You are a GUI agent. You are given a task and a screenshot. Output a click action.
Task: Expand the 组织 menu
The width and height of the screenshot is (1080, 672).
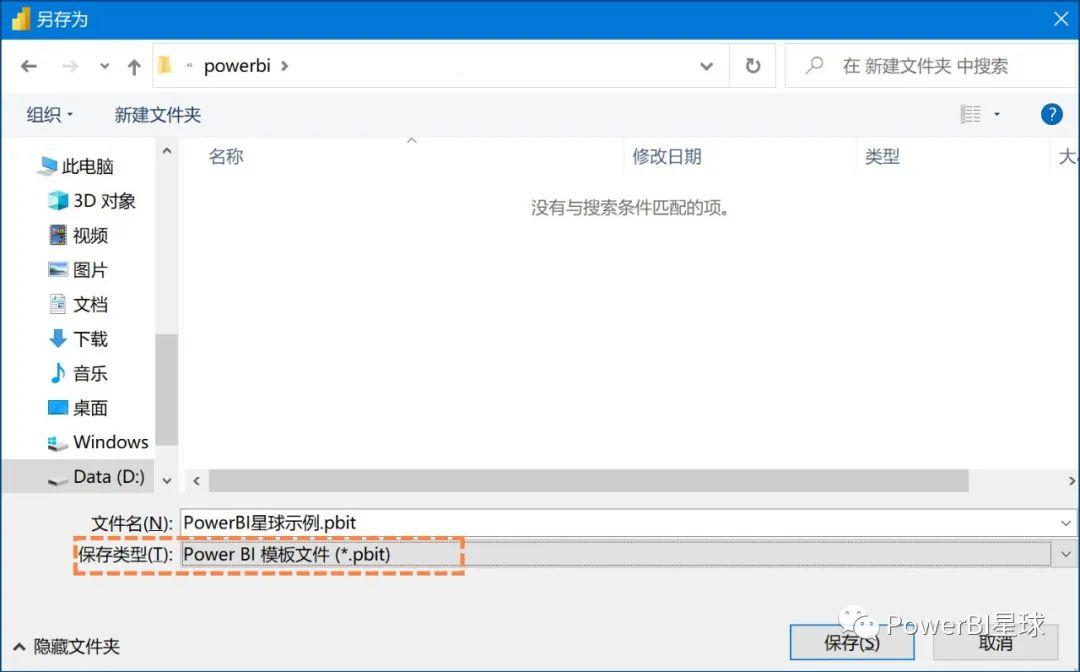(x=48, y=114)
